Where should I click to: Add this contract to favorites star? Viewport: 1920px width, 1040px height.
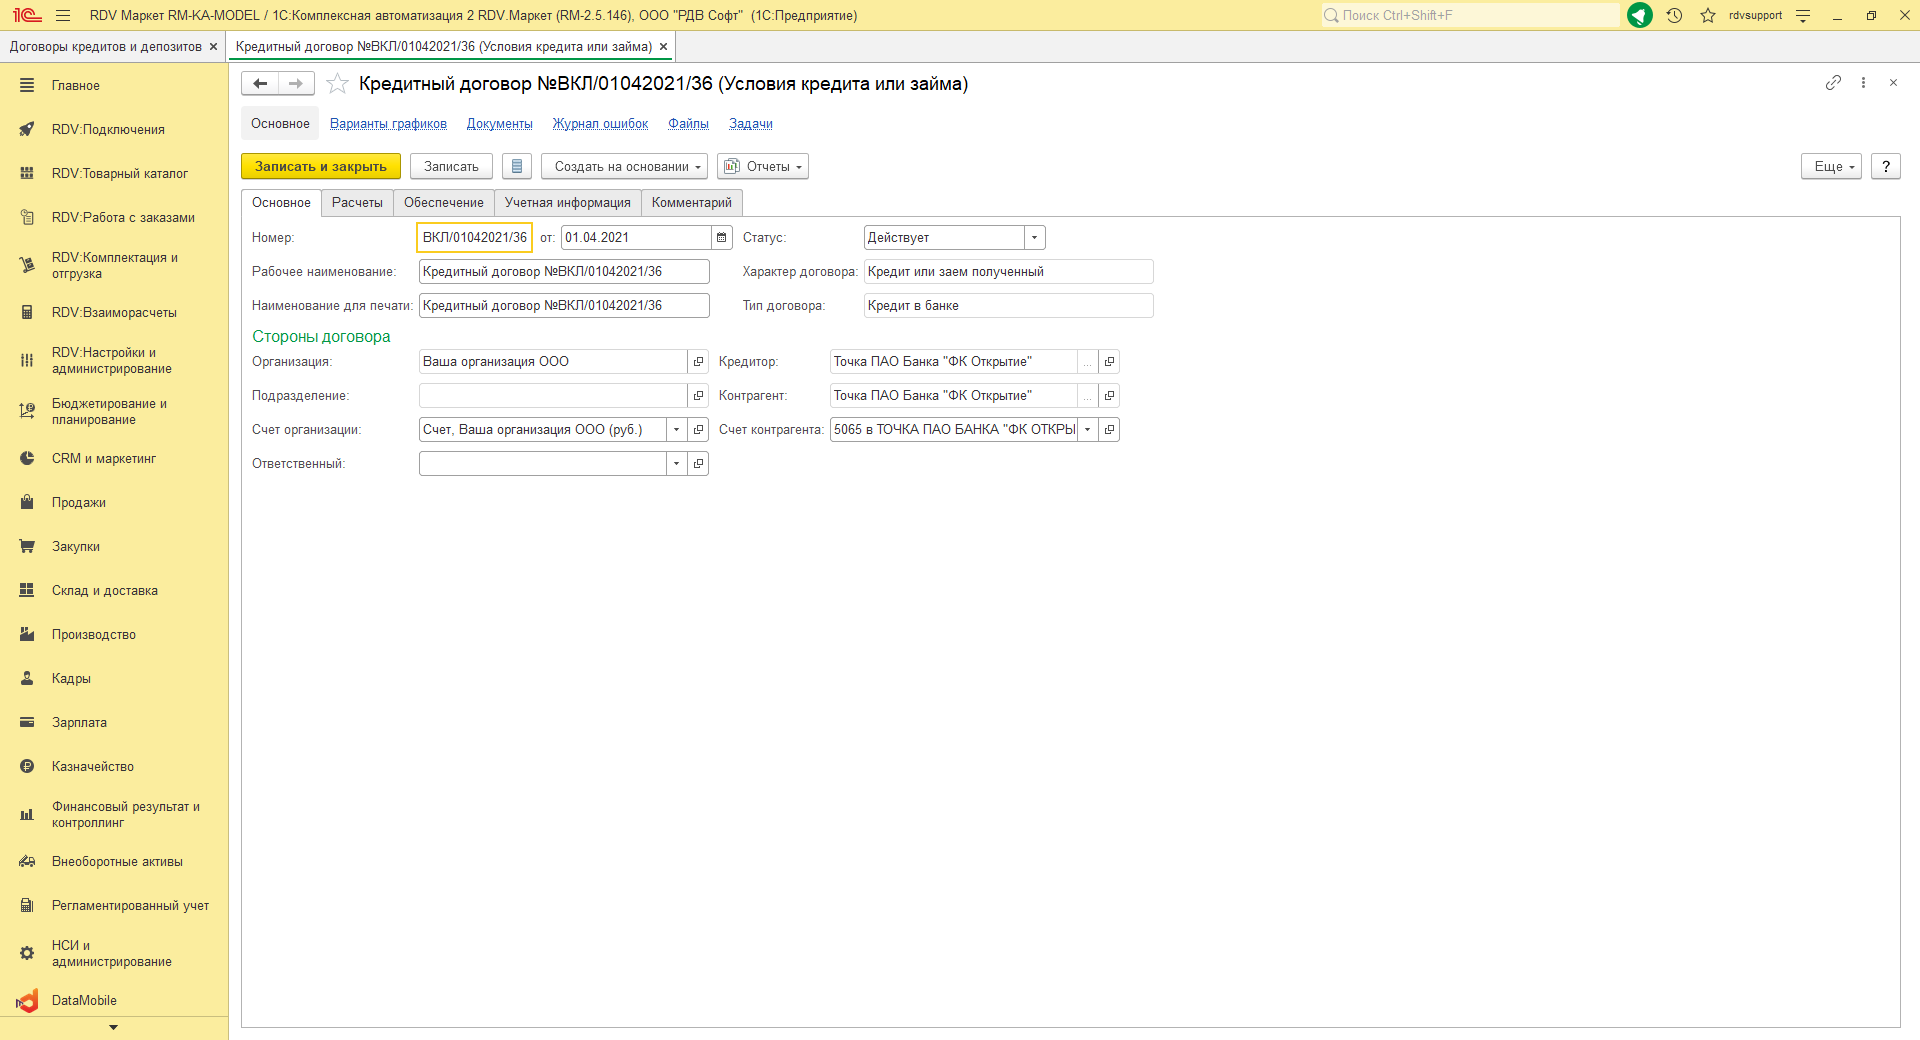pos(338,84)
